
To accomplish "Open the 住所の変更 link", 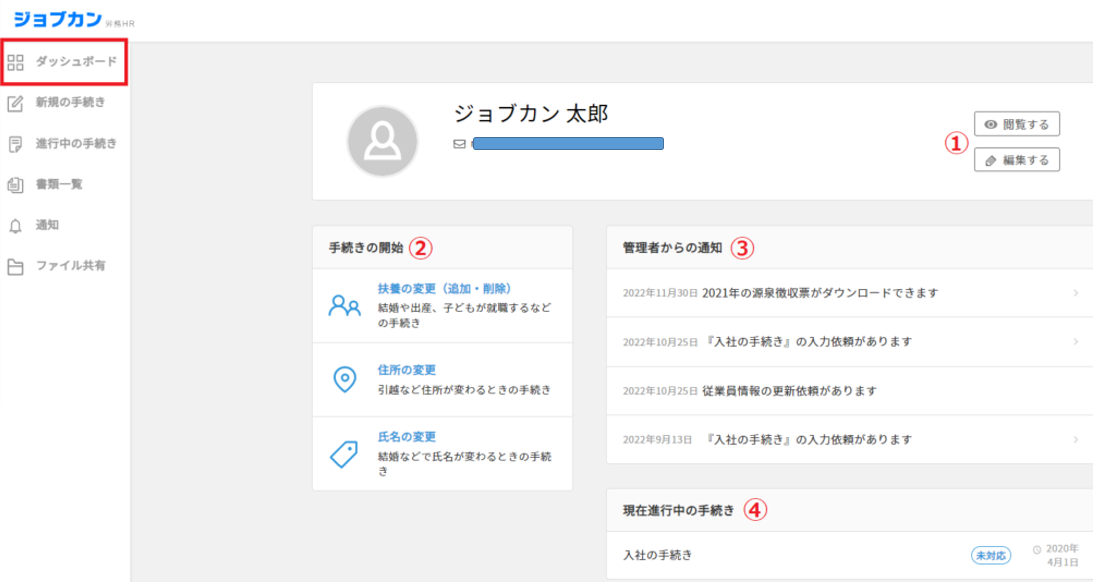I will (x=407, y=370).
